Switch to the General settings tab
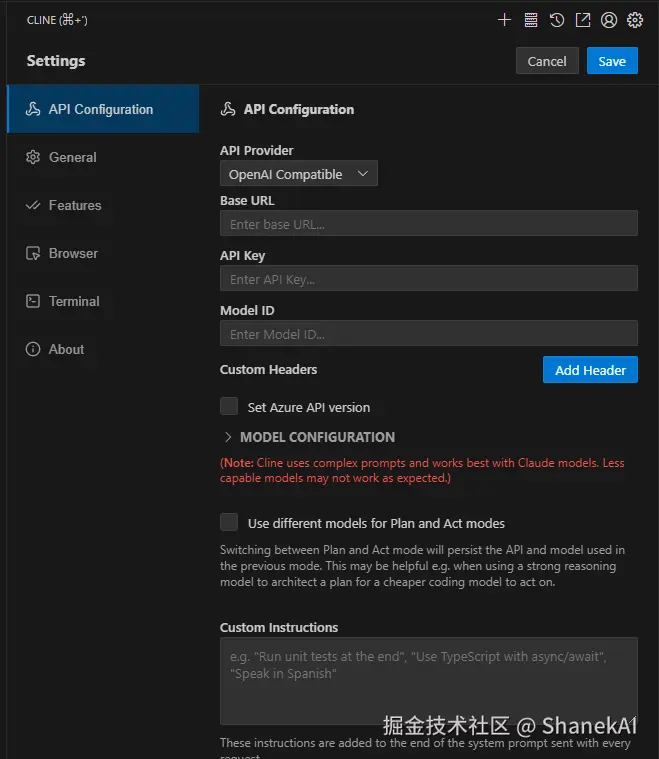Image resolution: width=659 pixels, height=759 pixels. (x=72, y=157)
